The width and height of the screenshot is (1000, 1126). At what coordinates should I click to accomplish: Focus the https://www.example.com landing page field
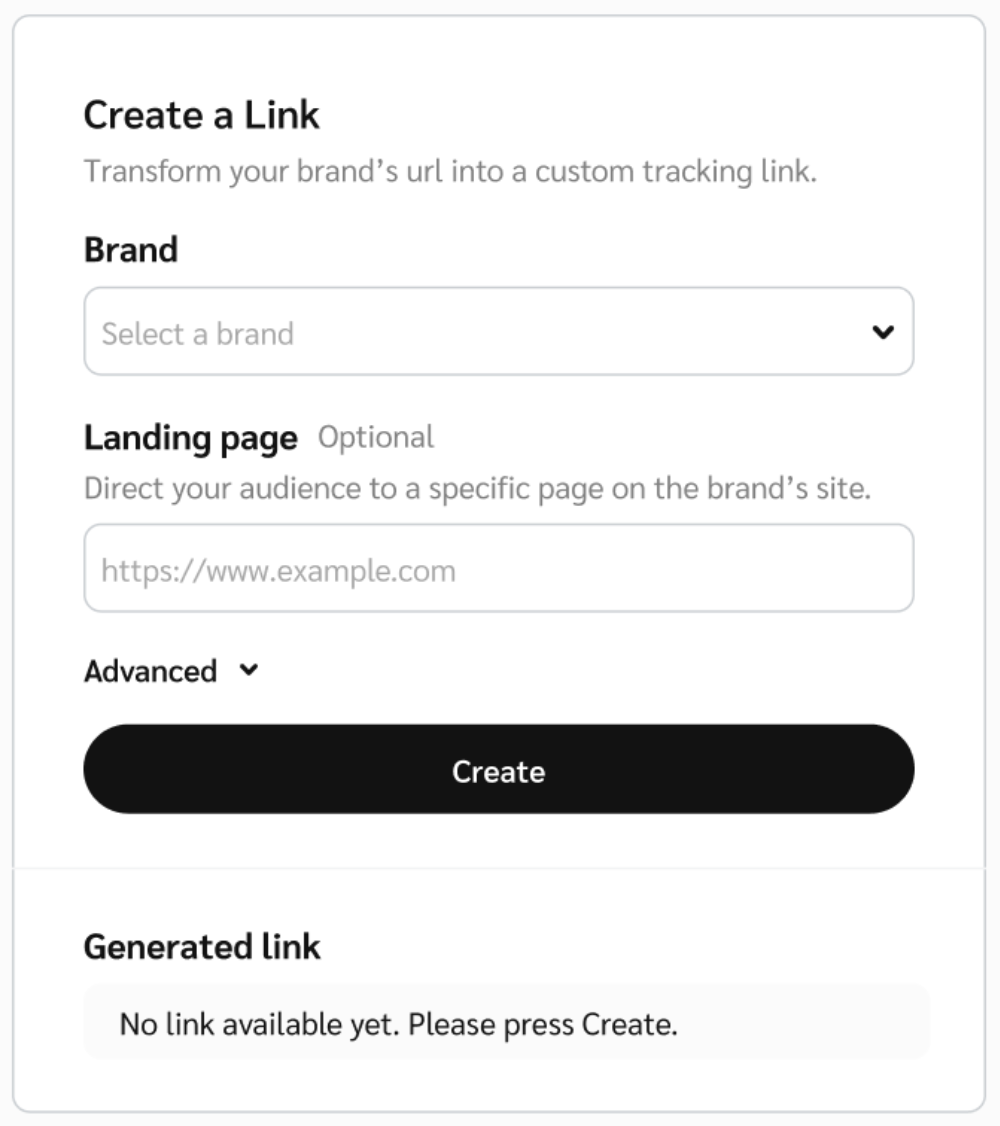499,568
